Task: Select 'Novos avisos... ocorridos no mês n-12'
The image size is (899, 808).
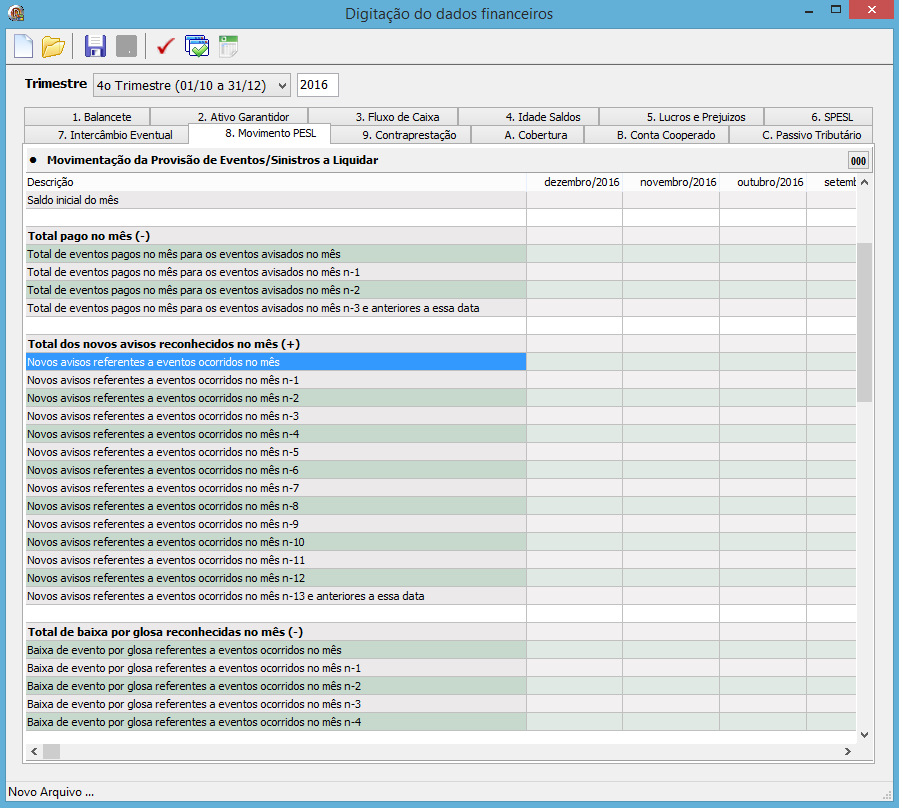Action: point(276,579)
